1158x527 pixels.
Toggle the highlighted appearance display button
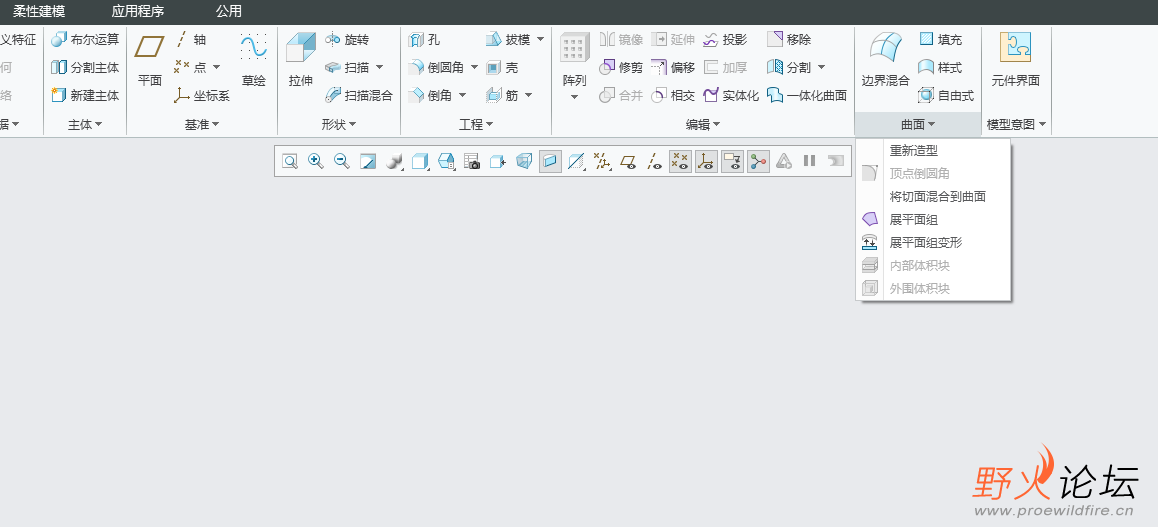point(549,162)
